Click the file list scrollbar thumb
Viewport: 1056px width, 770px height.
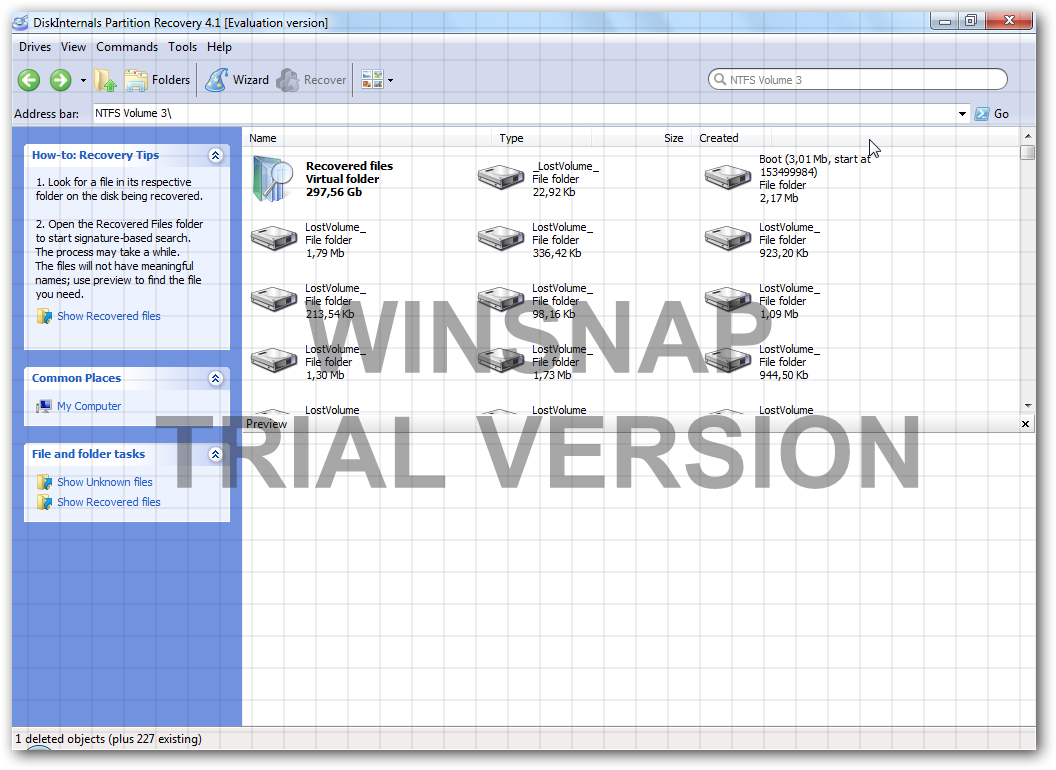[1028, 153]
